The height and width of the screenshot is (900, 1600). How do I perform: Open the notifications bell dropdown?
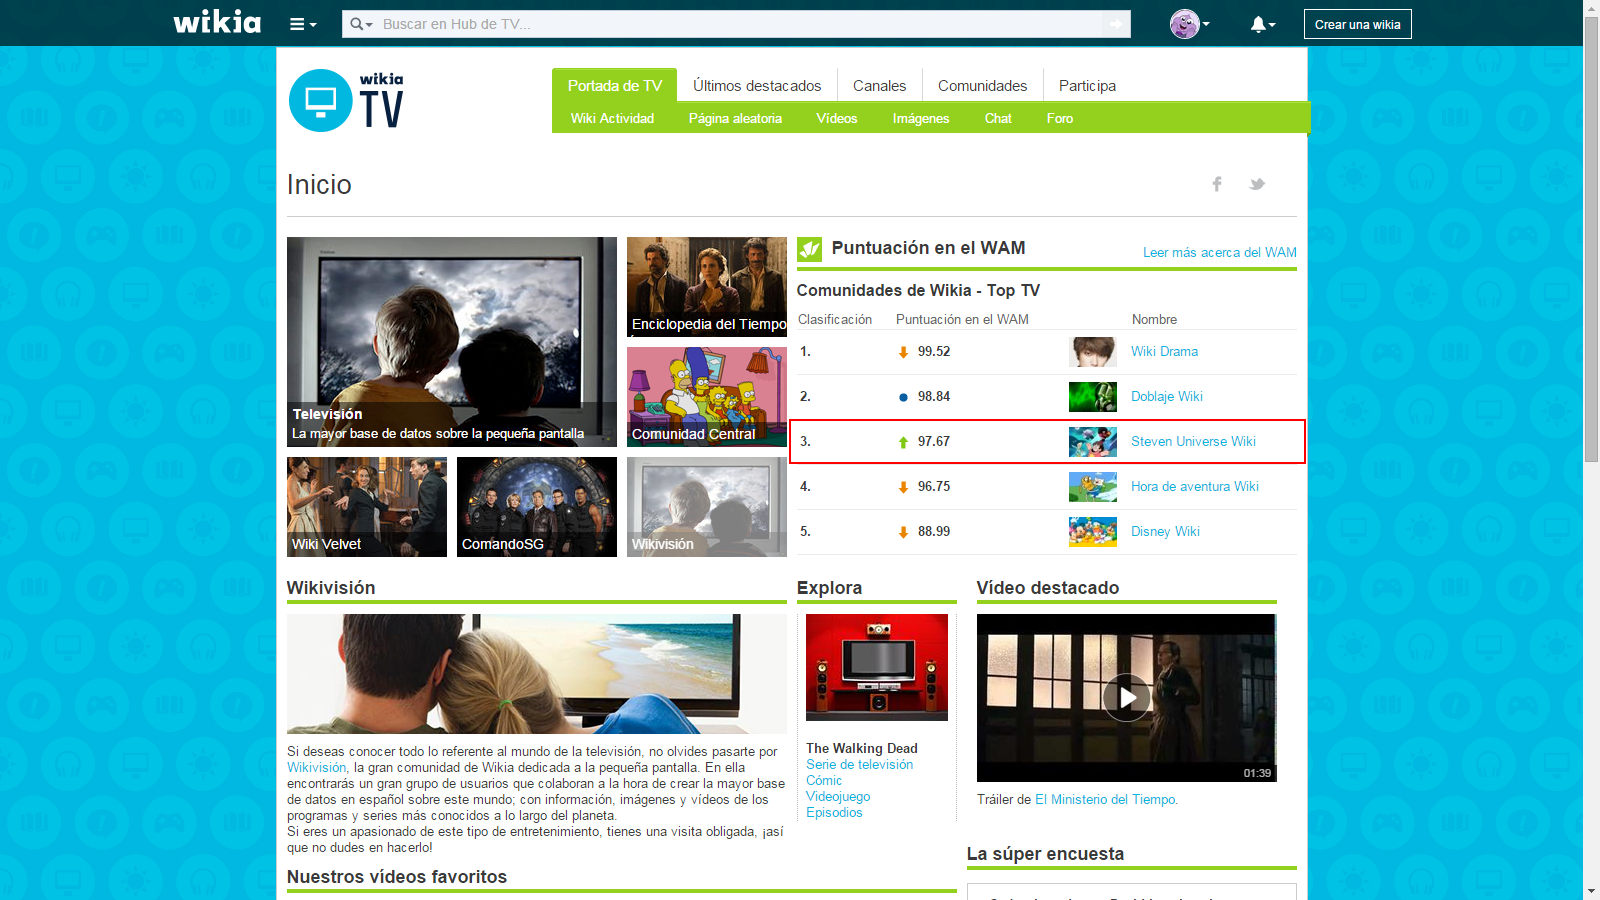(1262, 24)
